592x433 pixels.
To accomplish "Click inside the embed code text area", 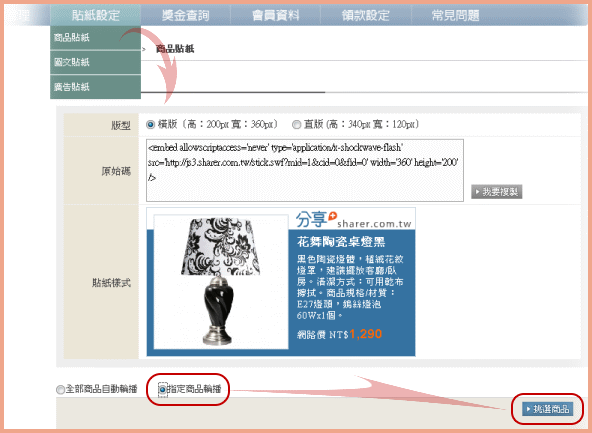I will 305,170.
